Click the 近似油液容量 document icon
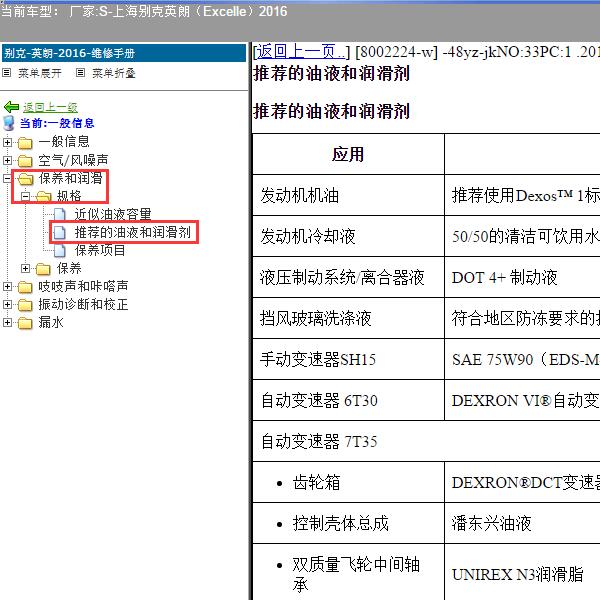 click(x=60, y=215)
